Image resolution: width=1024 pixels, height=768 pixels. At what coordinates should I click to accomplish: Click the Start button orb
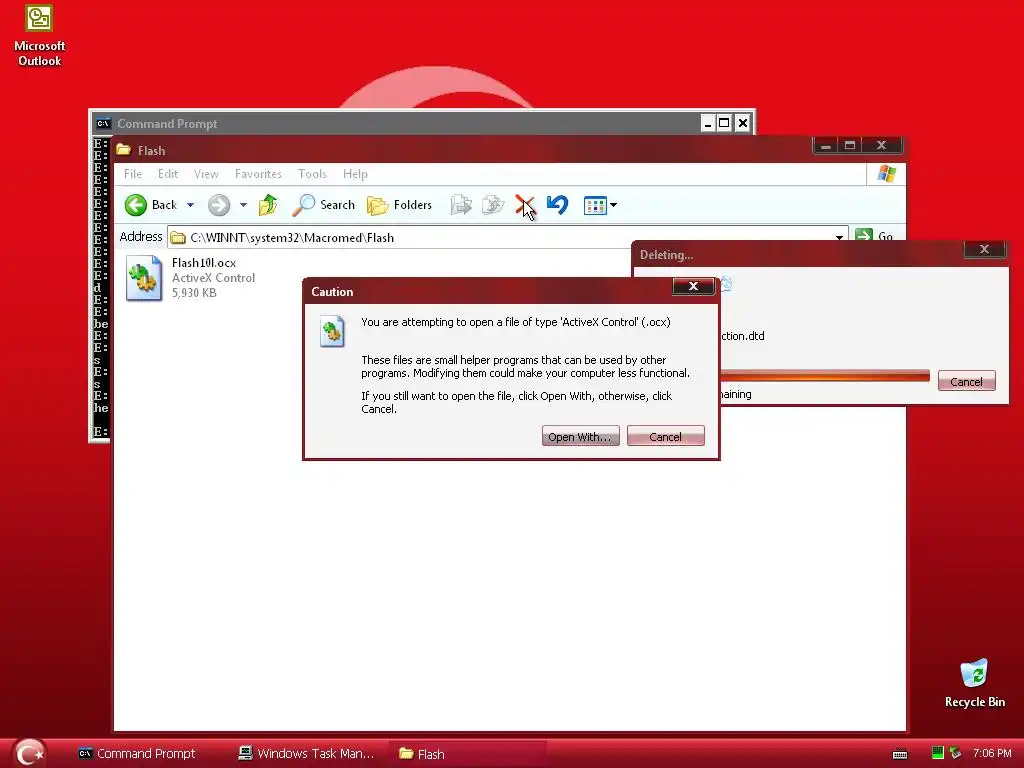(x=29, y=753)
